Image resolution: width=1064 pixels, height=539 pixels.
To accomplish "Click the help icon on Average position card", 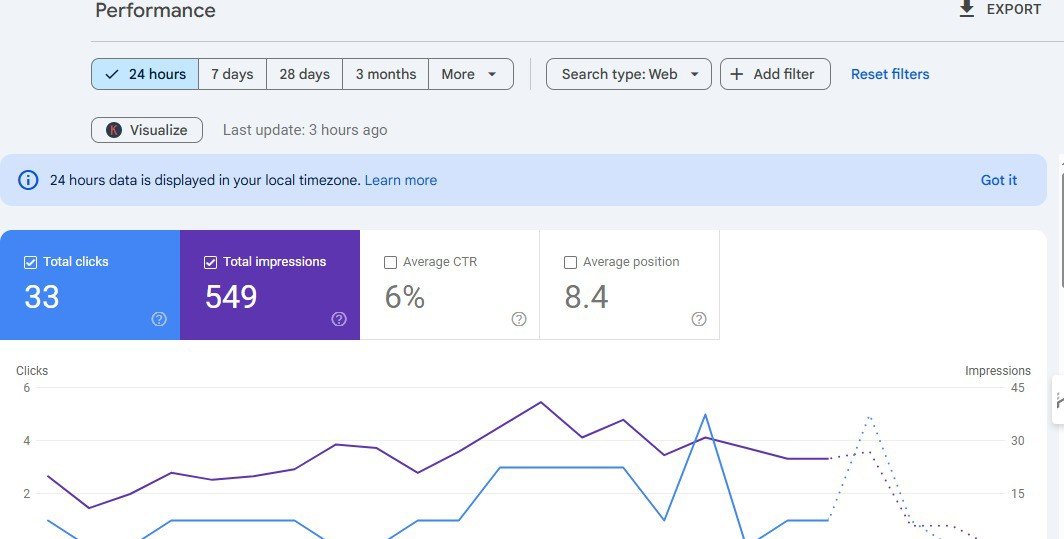I will tap(699, 319).
